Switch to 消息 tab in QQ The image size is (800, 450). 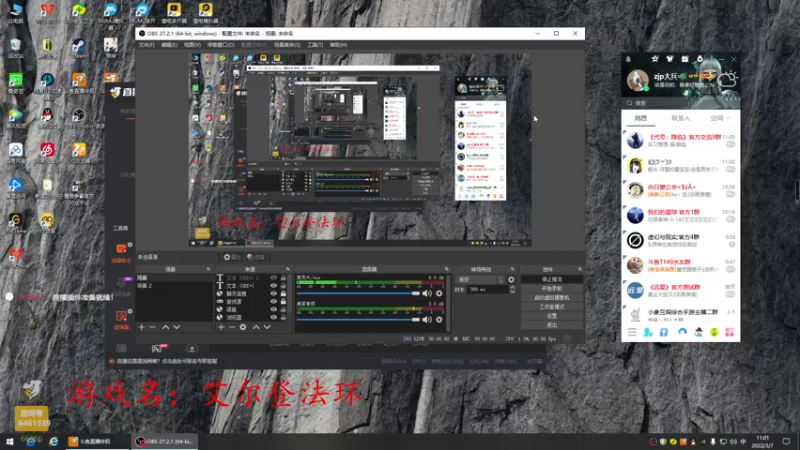(640, 118)
